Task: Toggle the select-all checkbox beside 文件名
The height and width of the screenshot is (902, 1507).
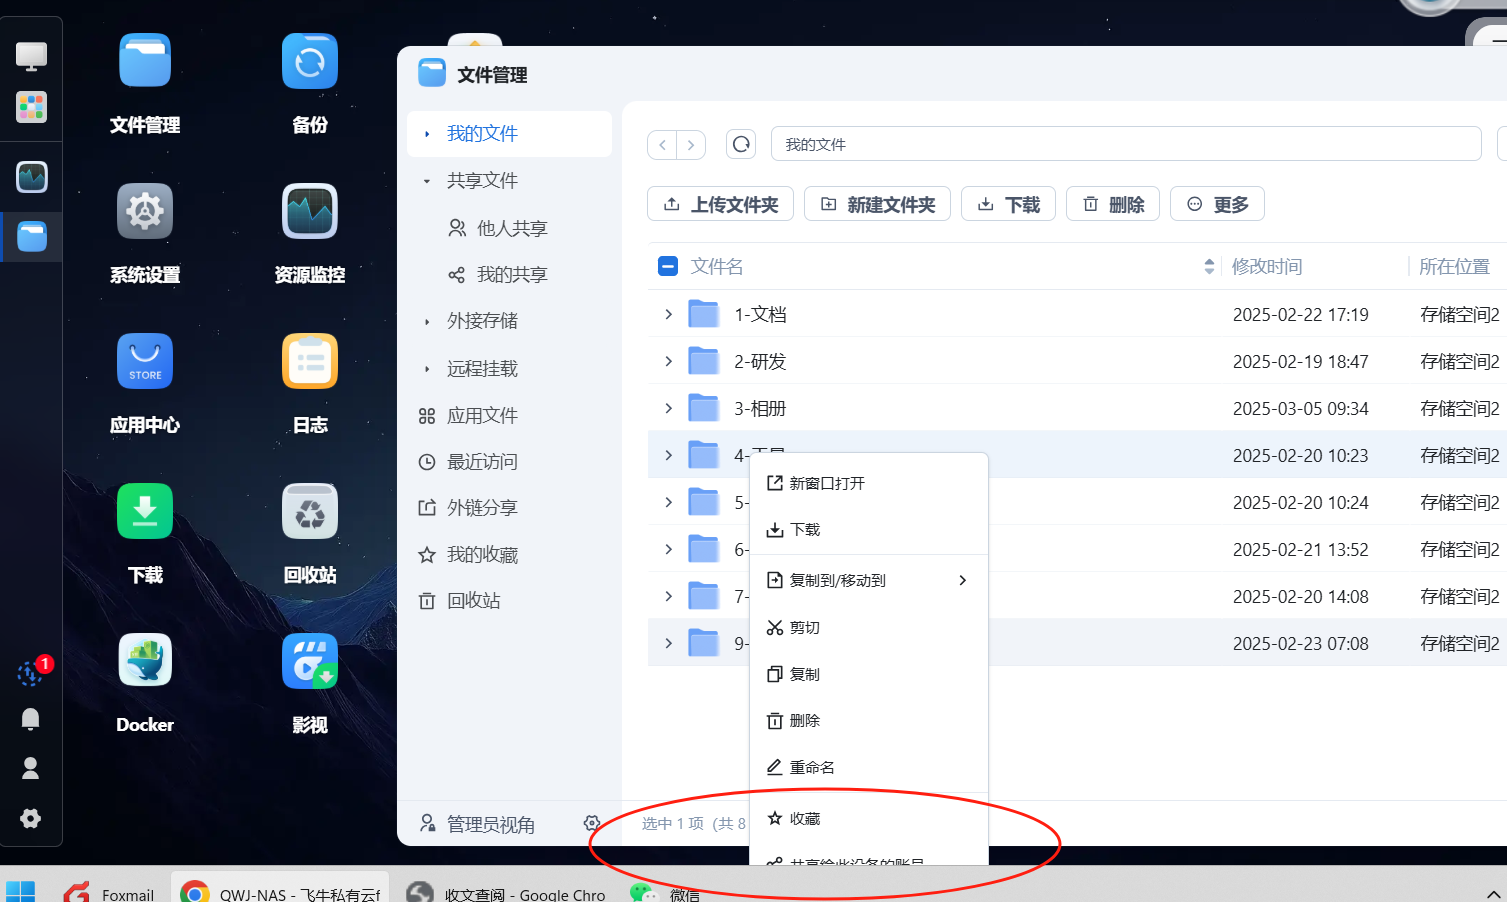Action: [668, 266]
